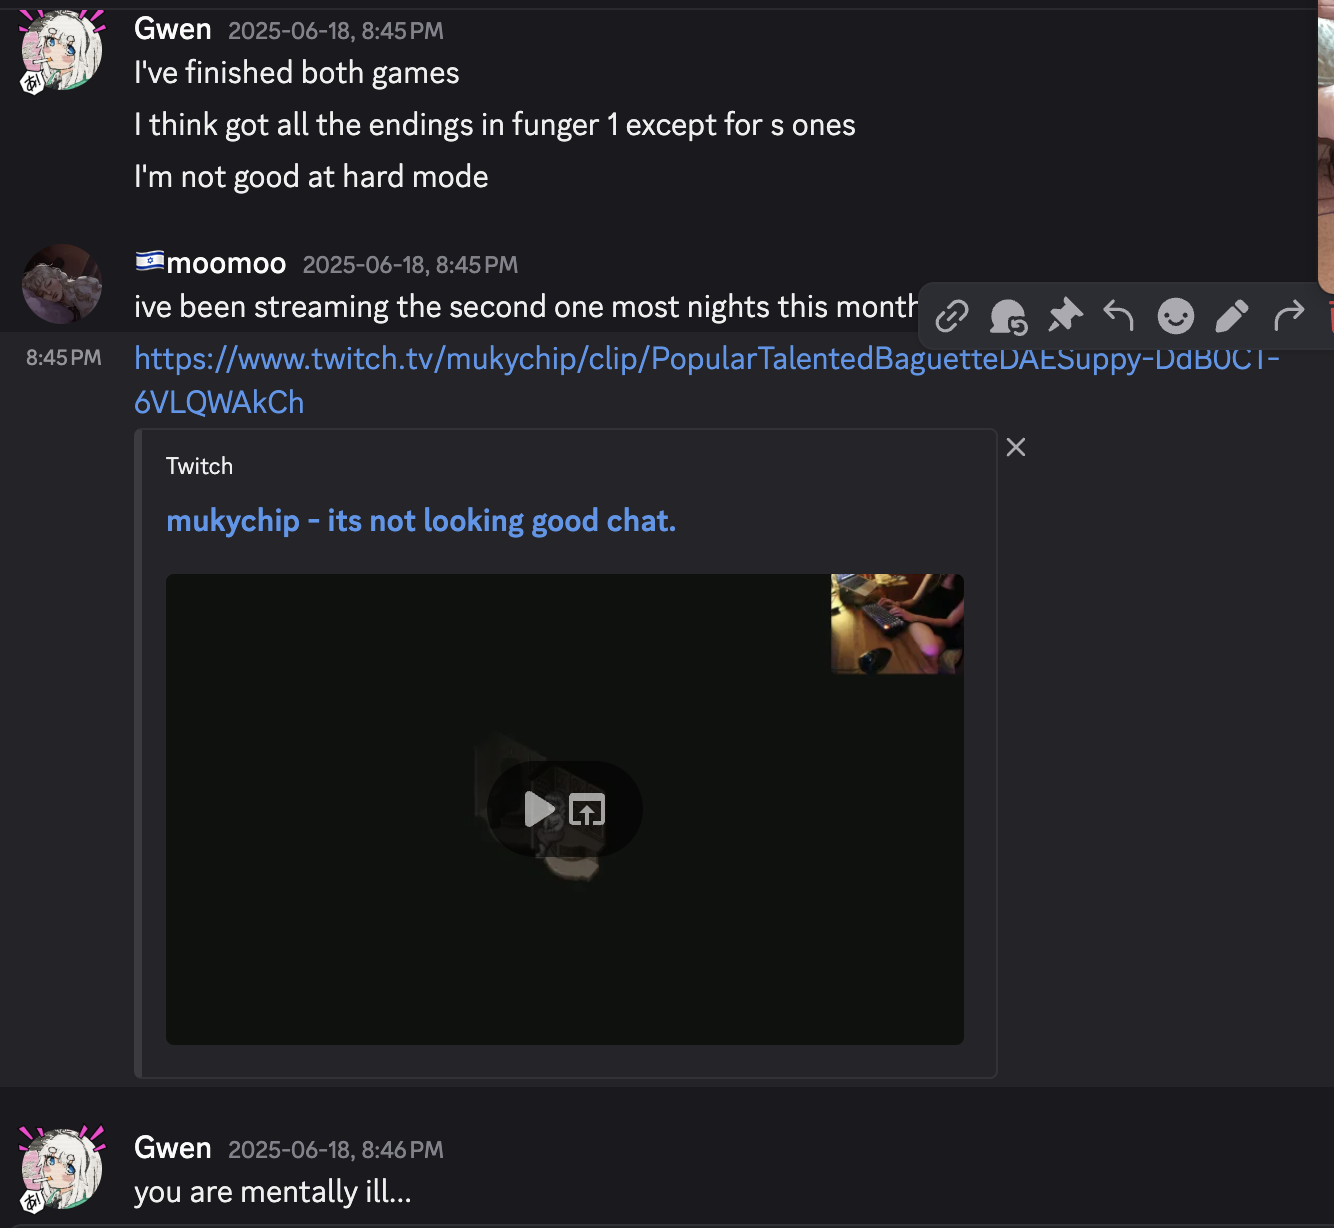Open the clip in browser via popout icon
This screenshot has height=1228, width=1334.
point(587,809)
